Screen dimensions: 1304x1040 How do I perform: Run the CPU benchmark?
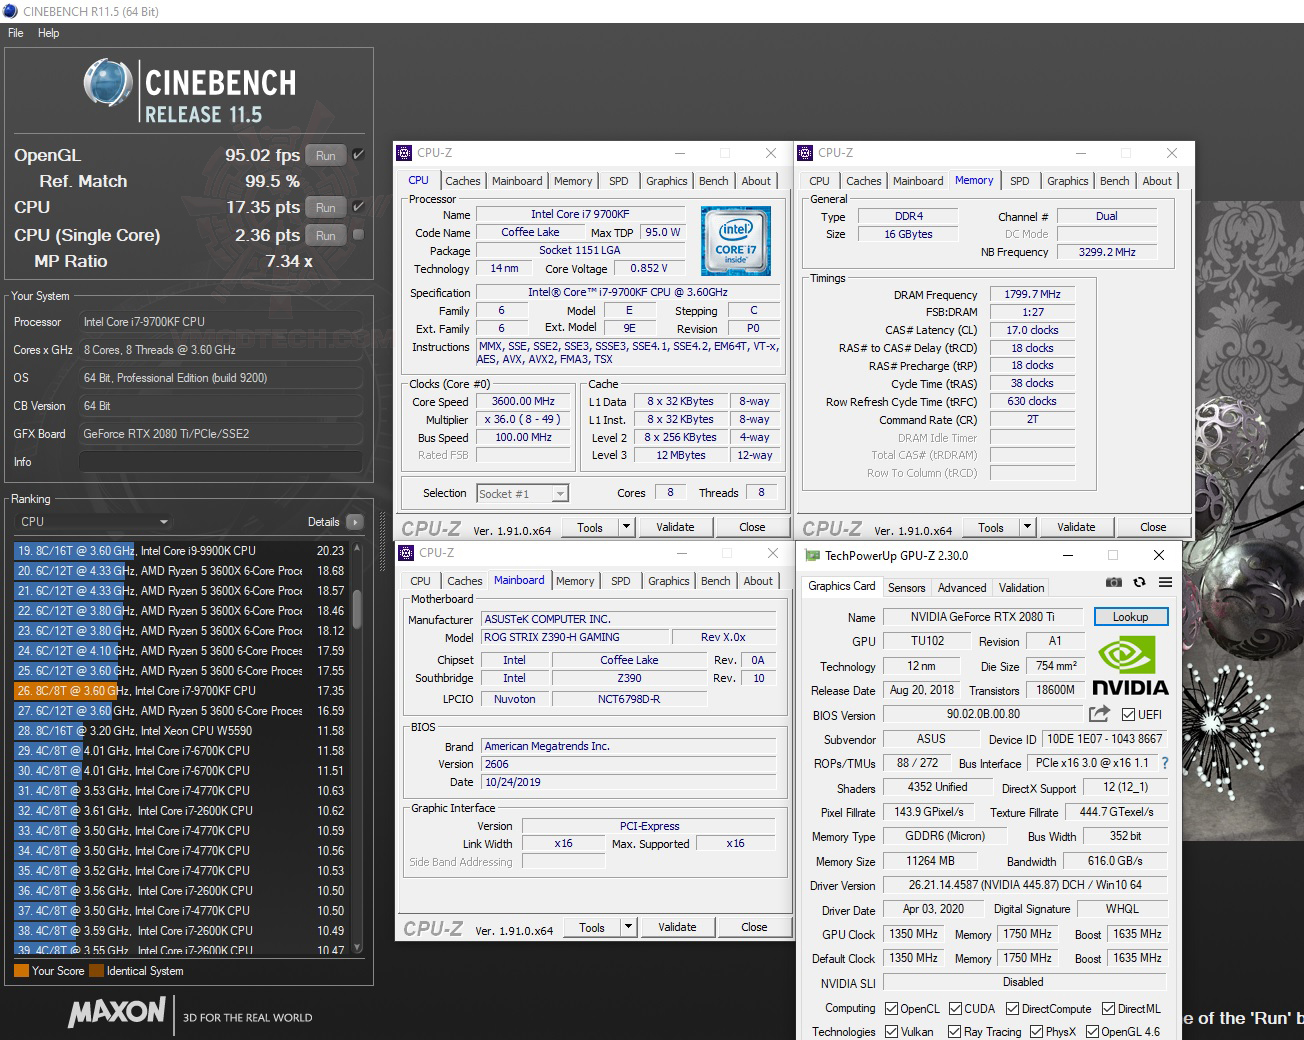coord(326,207)
